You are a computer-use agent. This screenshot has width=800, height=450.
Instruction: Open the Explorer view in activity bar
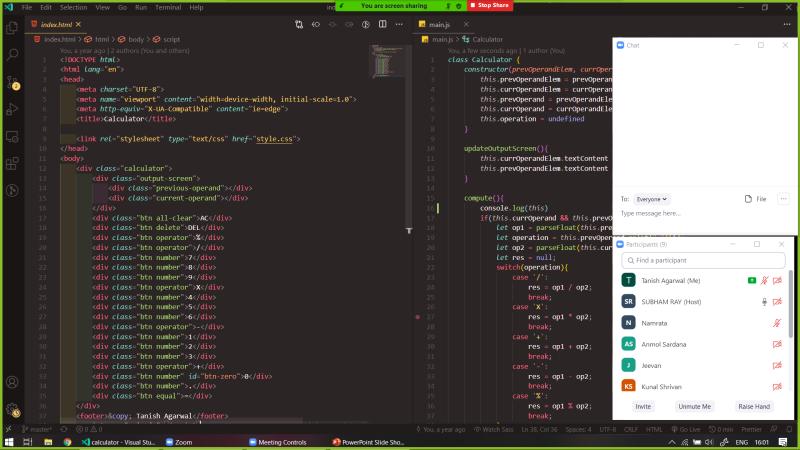(x=12, y=27)
